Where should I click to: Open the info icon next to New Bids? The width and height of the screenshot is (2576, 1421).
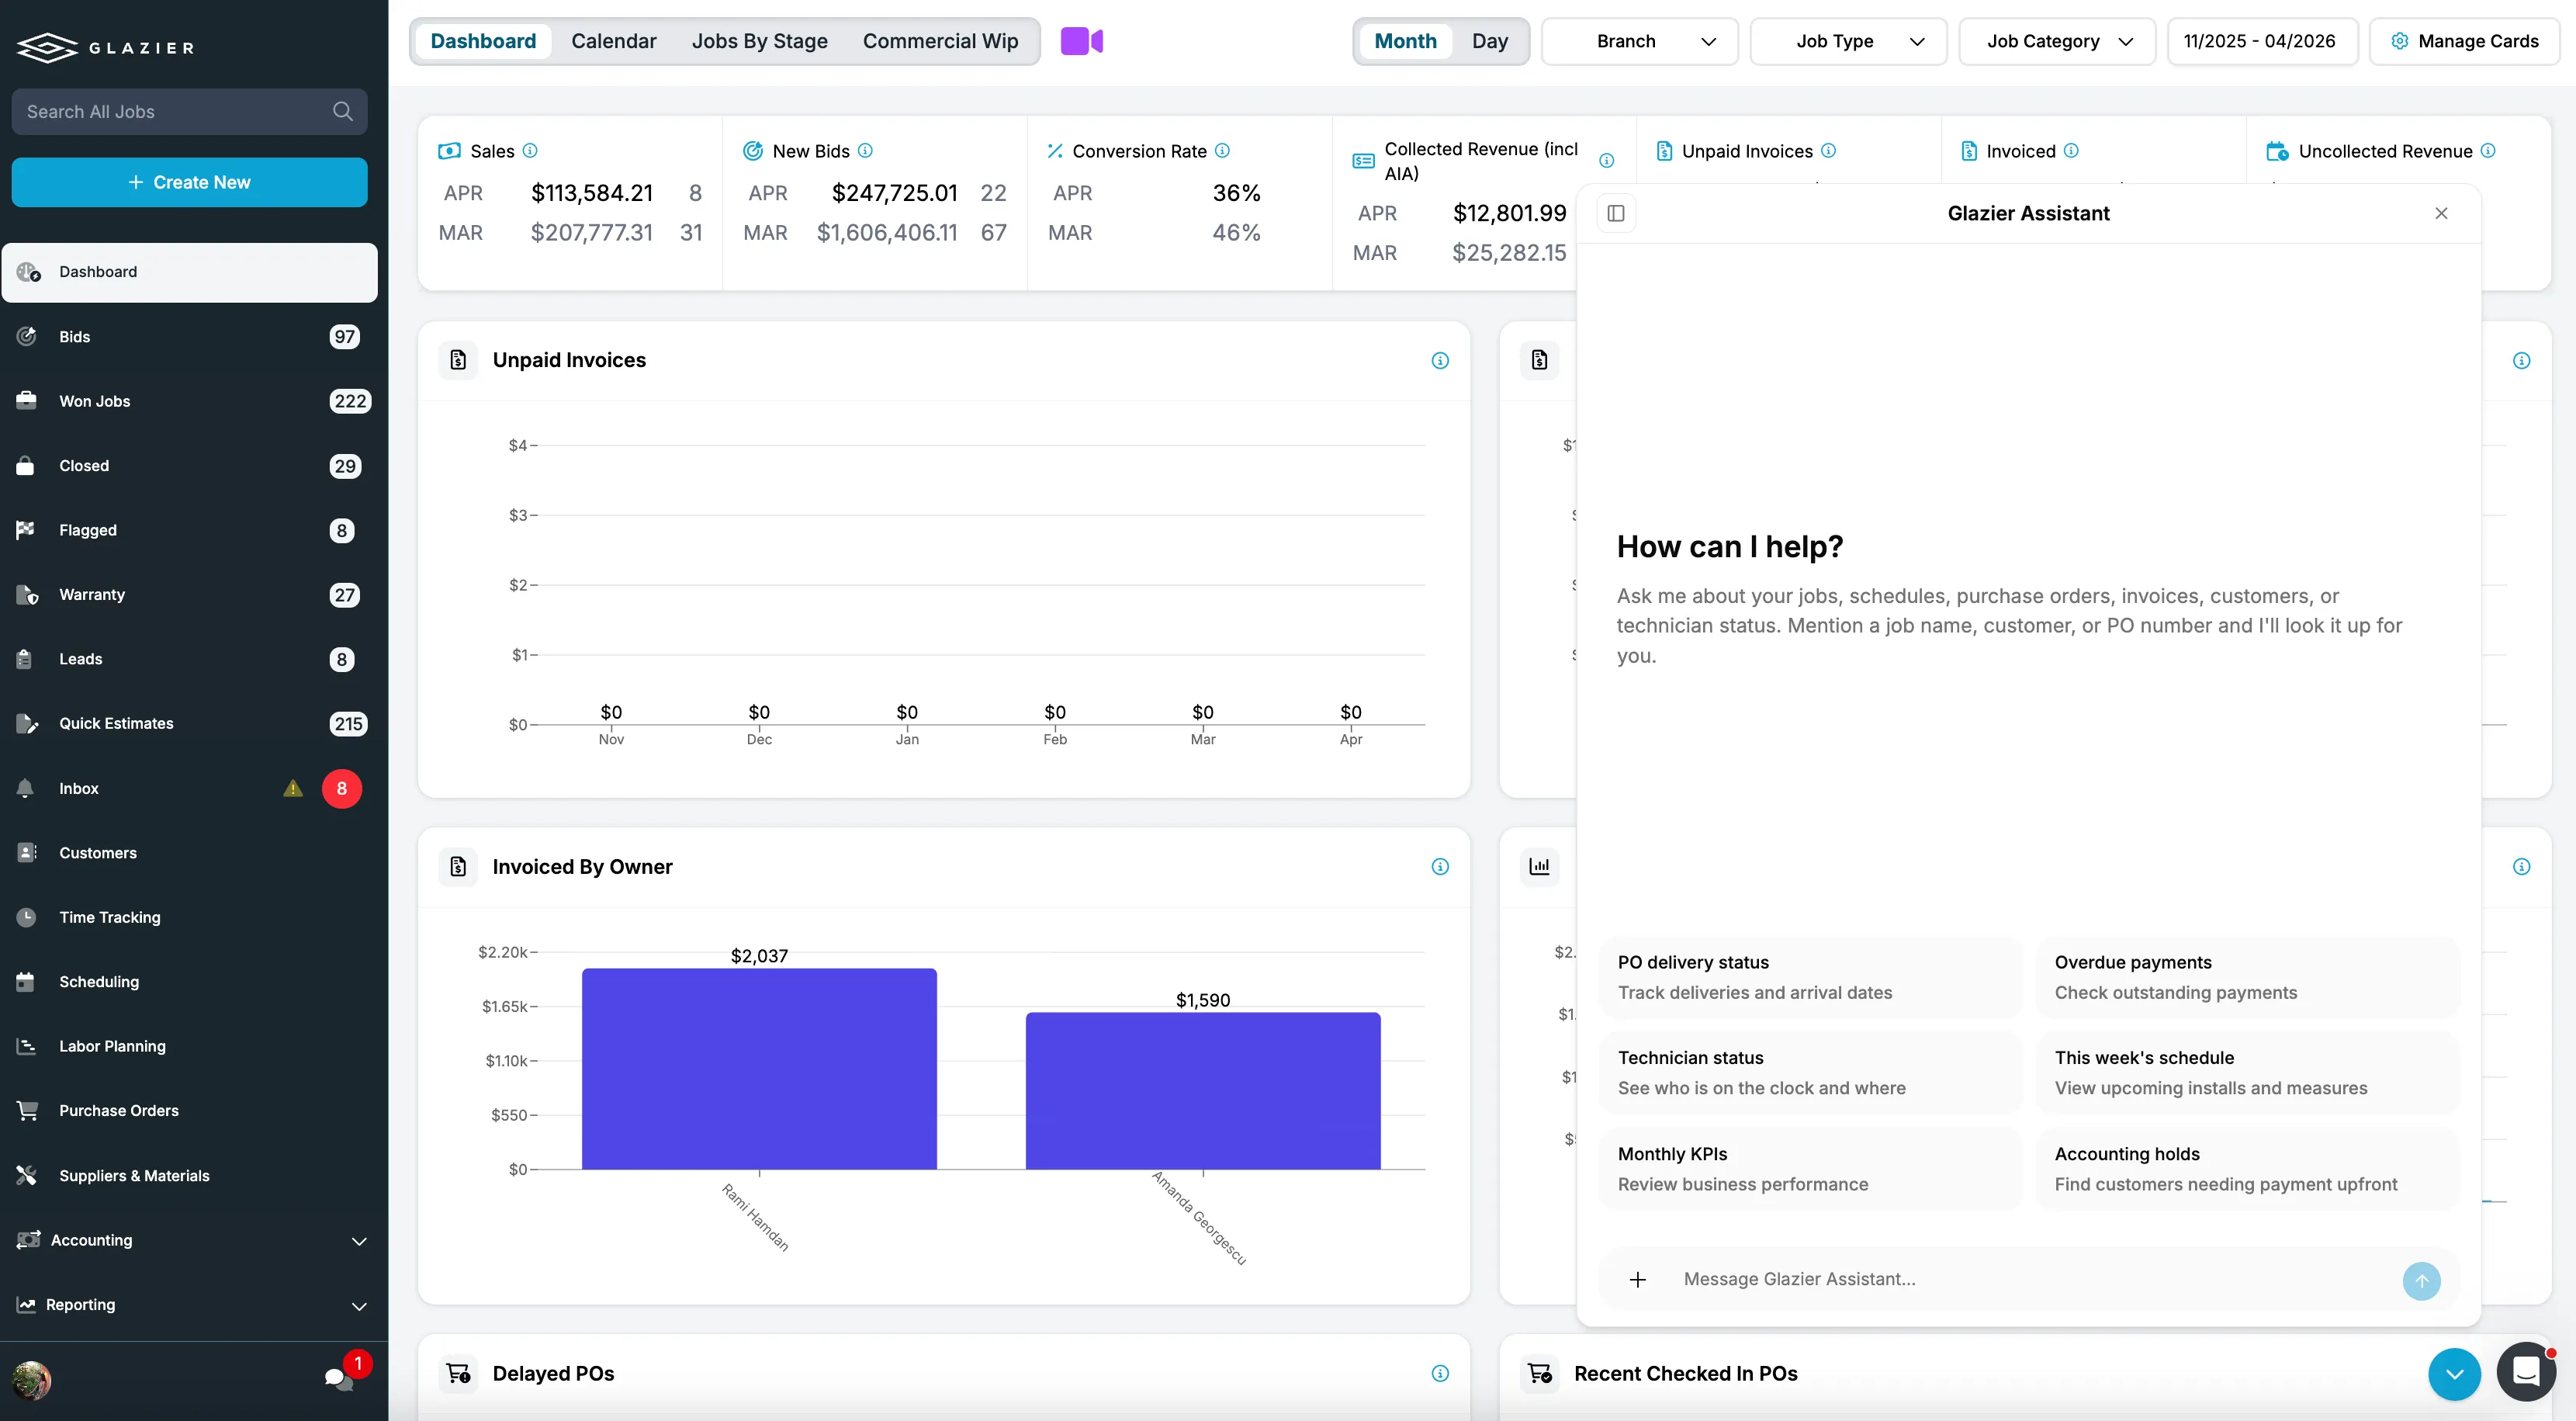point(865,150)
